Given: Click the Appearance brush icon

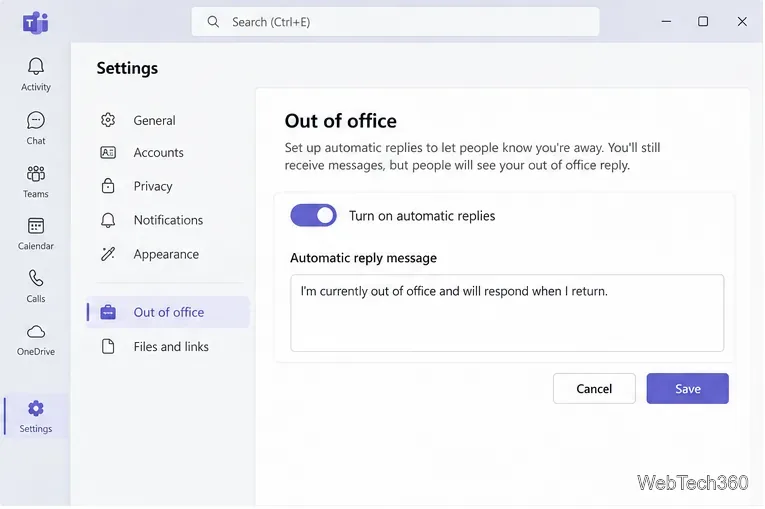Looking at the screenshot, I should 108,254.
